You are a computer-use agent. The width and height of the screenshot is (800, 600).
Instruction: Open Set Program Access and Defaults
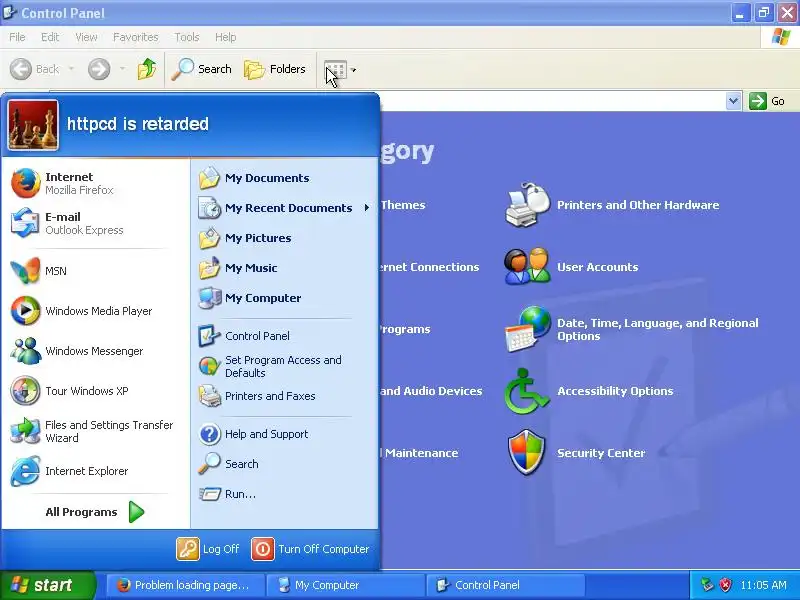[x=284, y=366]
